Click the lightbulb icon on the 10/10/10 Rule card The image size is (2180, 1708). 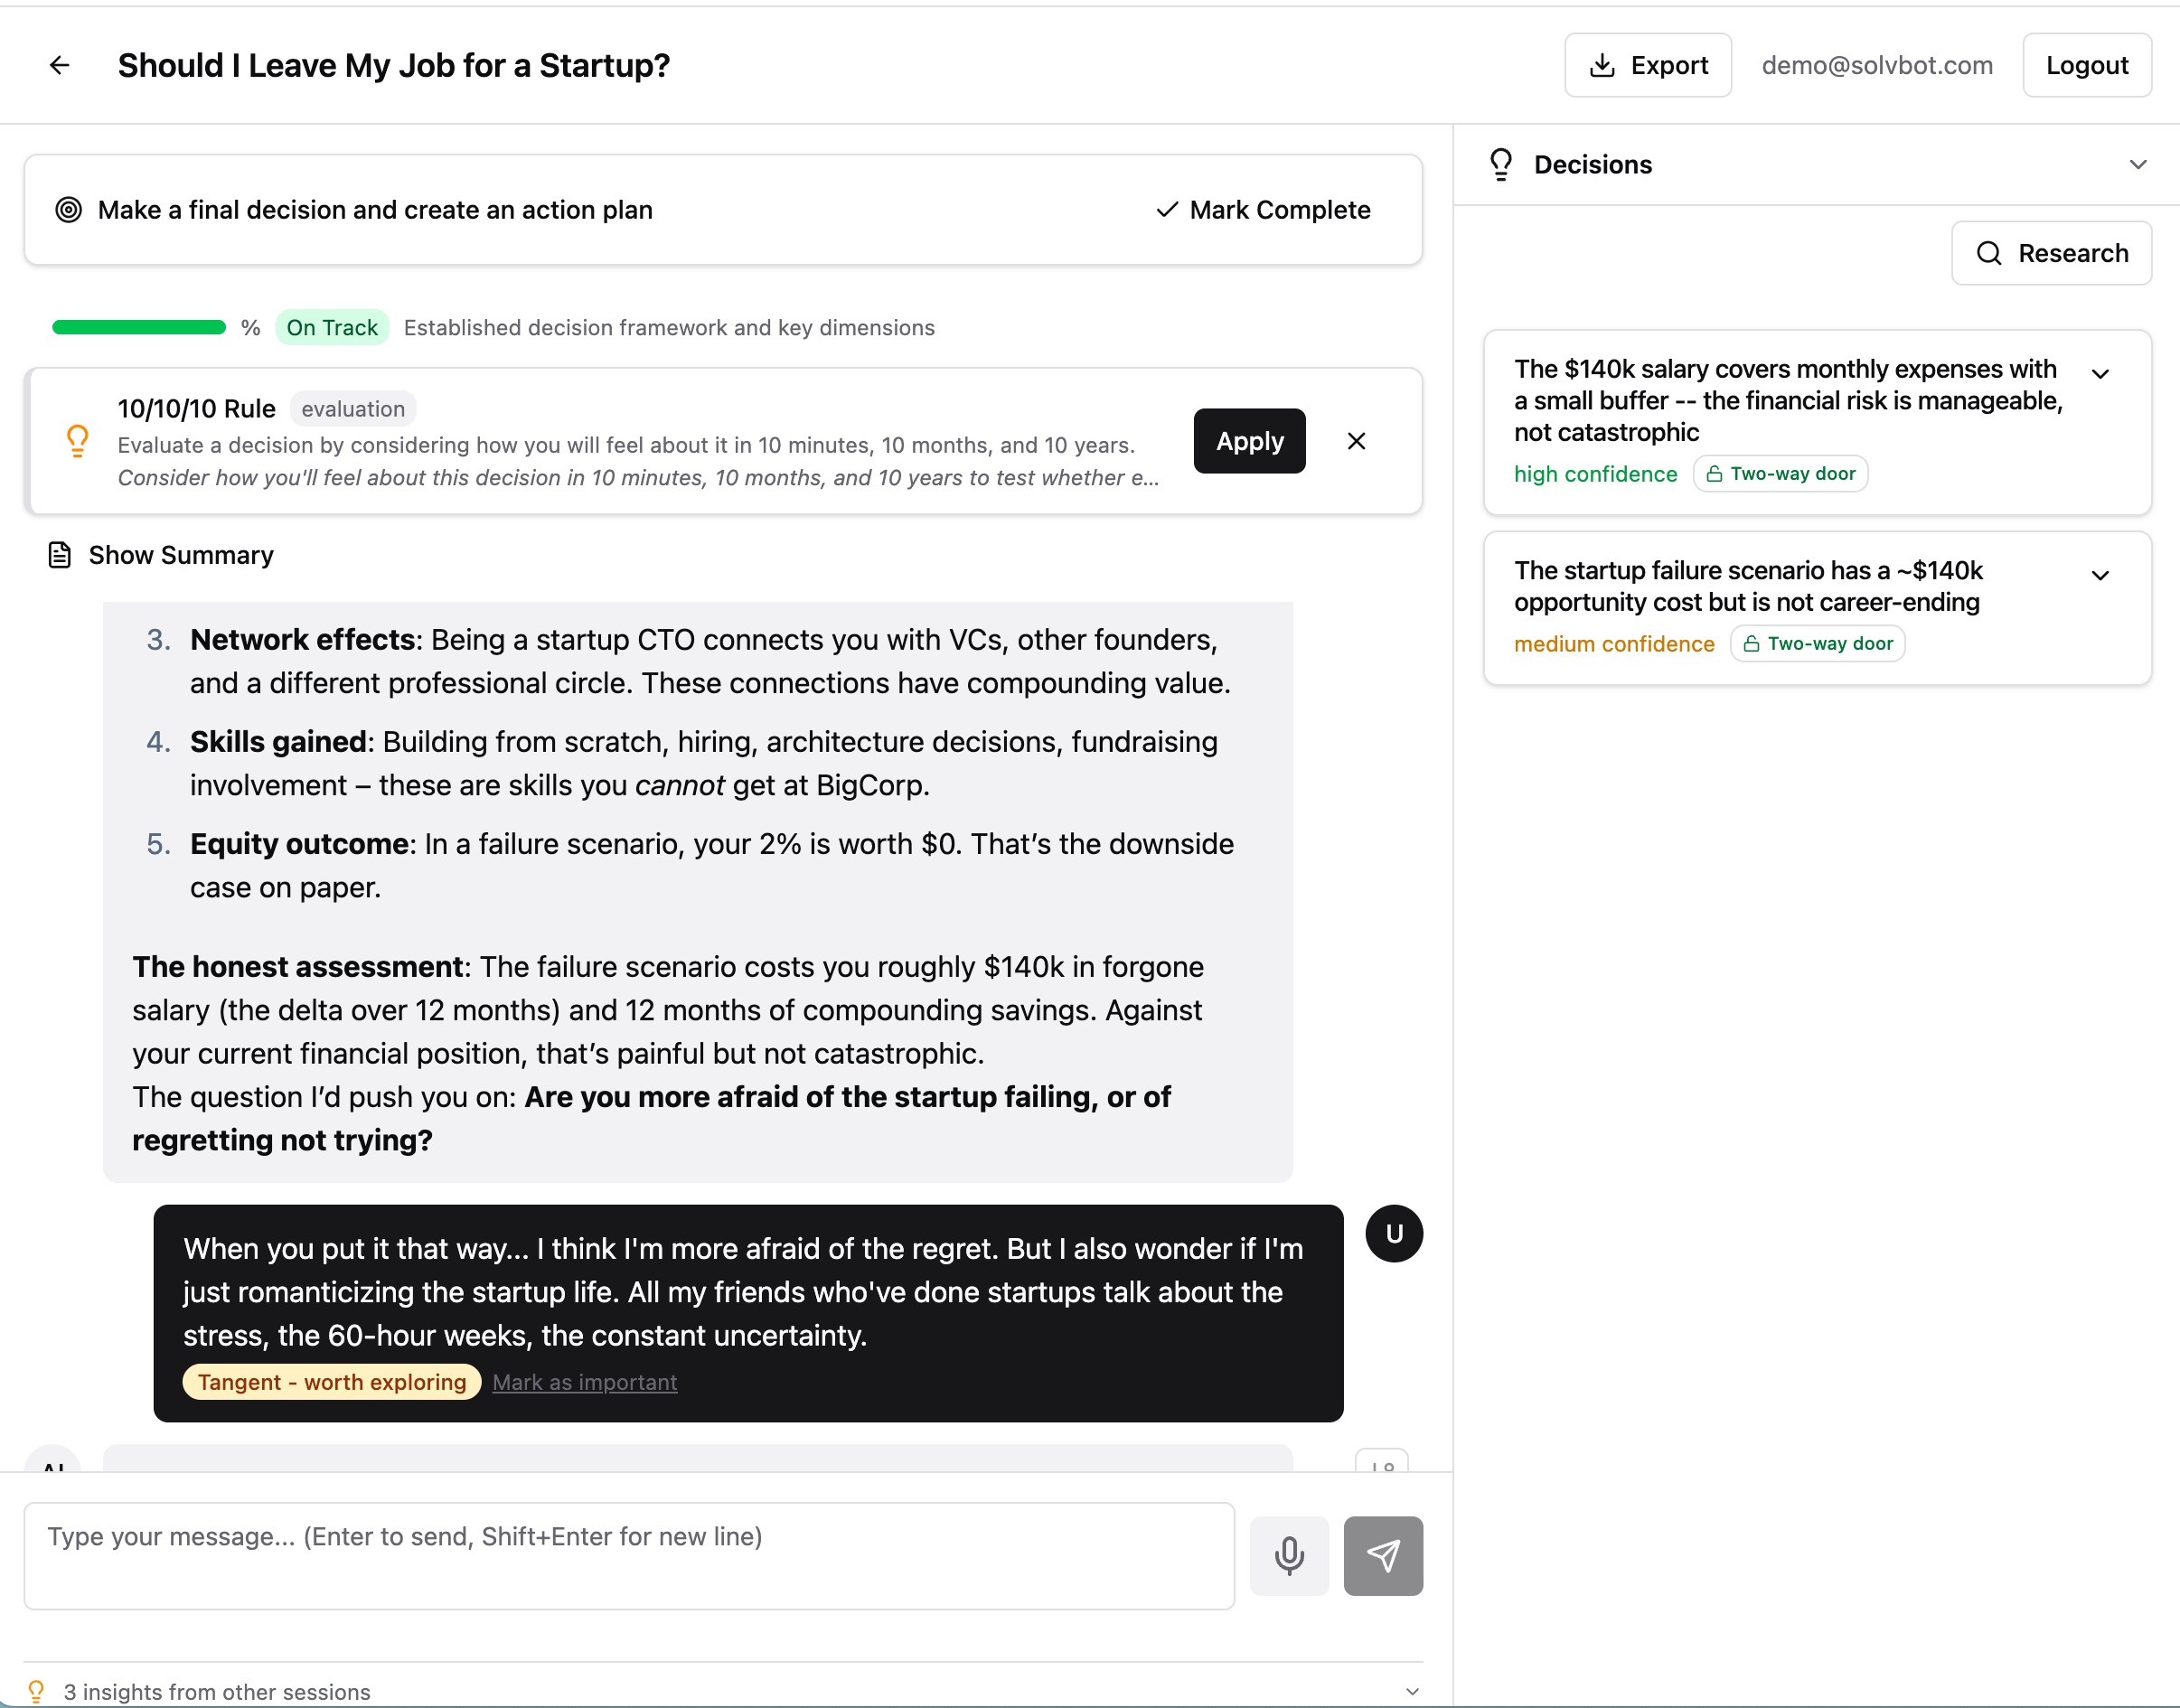click(x=77, y=441)
